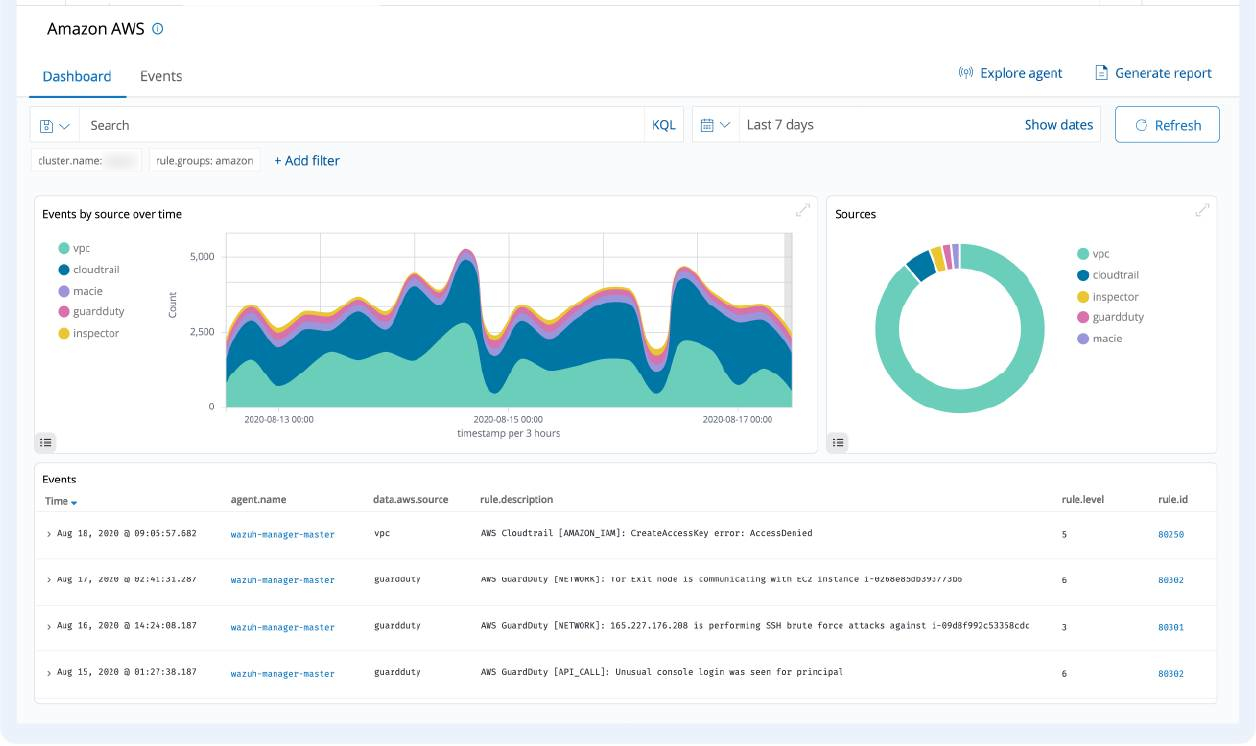
Task: Click the Show dates link
Action: click(x=1059, y=125)
